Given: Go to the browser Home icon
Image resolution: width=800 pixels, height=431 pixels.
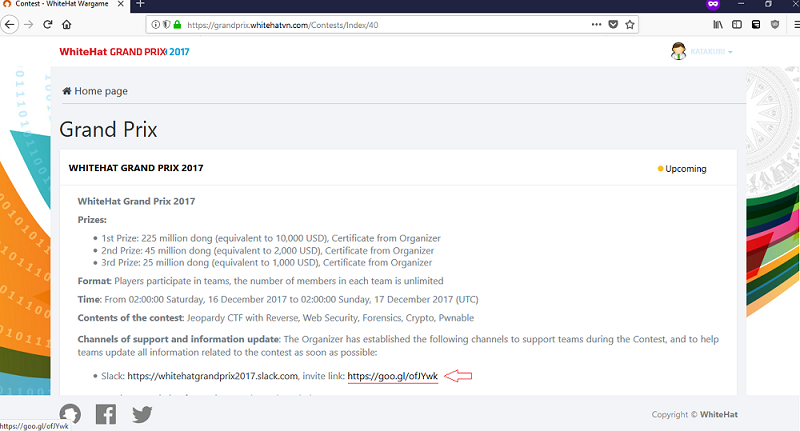Looking at the screenshot, I should tap(66, 23).
